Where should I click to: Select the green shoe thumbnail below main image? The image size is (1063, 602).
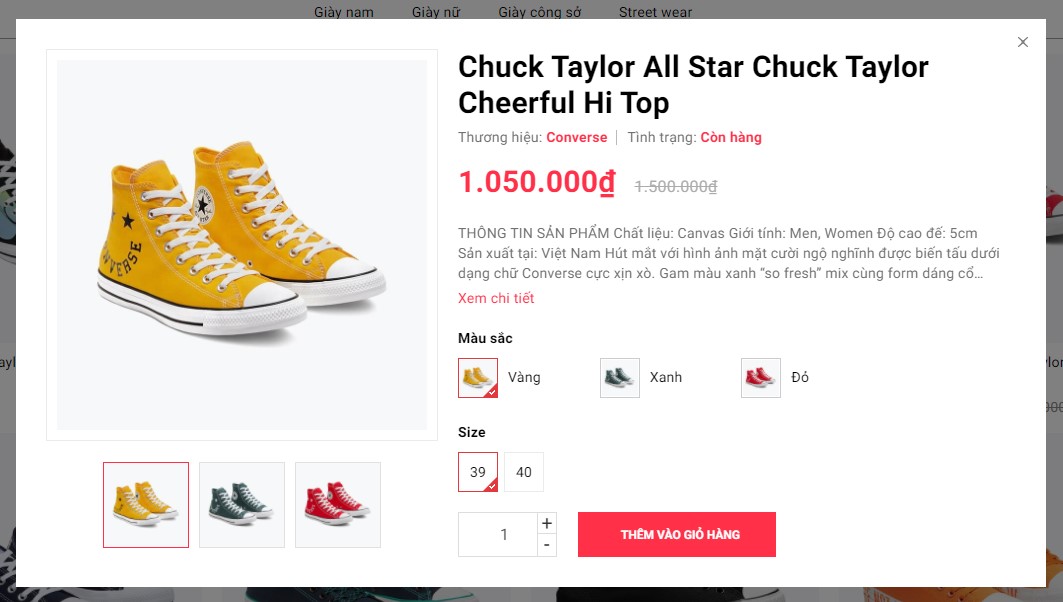[242, 505]
